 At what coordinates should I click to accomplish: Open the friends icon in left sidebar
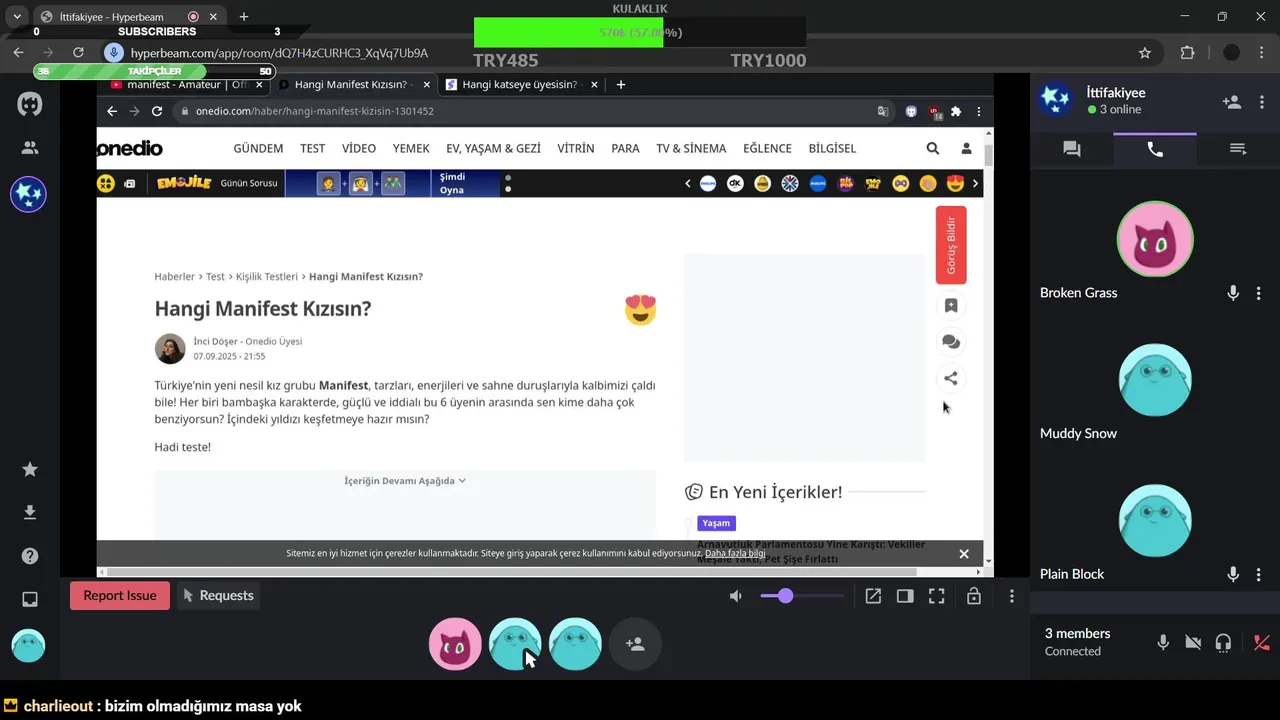pyautogui.click(x=30, y=148)
